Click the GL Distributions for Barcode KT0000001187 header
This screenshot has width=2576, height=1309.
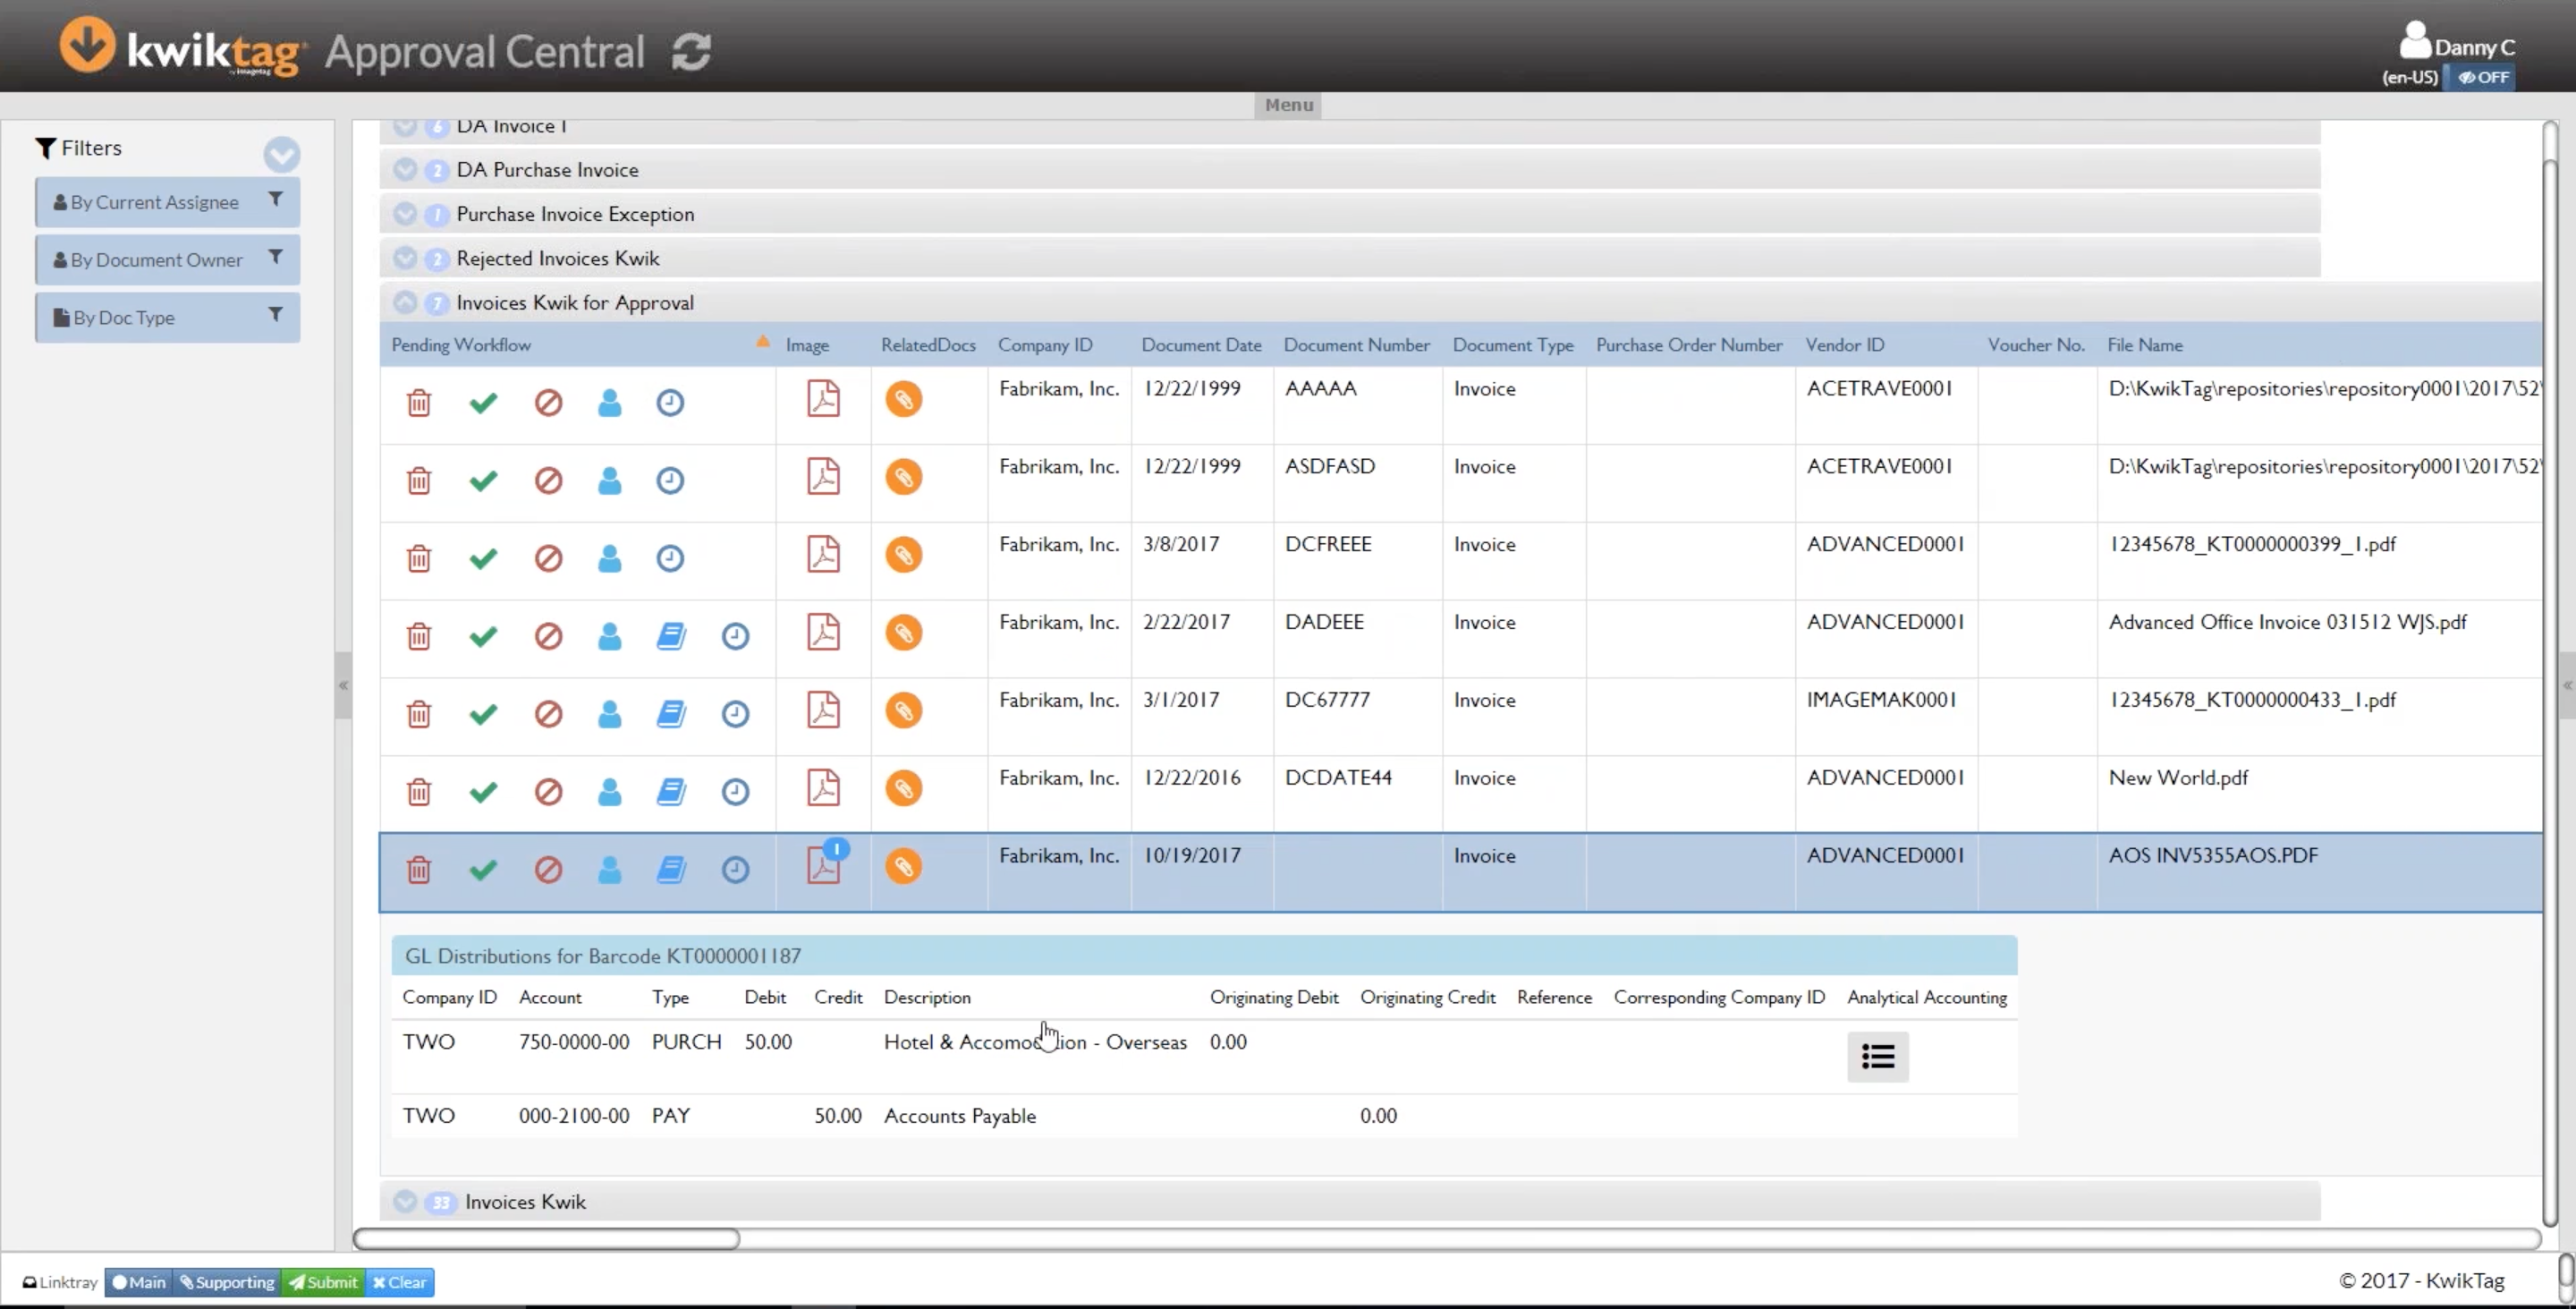coord(1204,956)
